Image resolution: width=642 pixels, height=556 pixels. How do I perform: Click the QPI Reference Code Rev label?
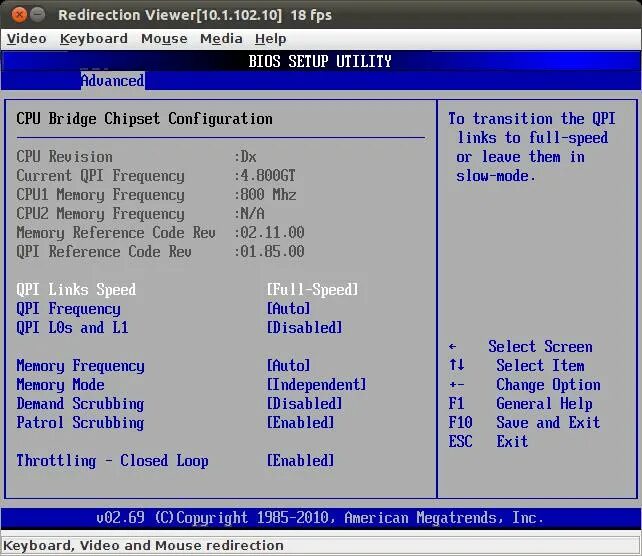pyautogui.click(x=104, y=251)
